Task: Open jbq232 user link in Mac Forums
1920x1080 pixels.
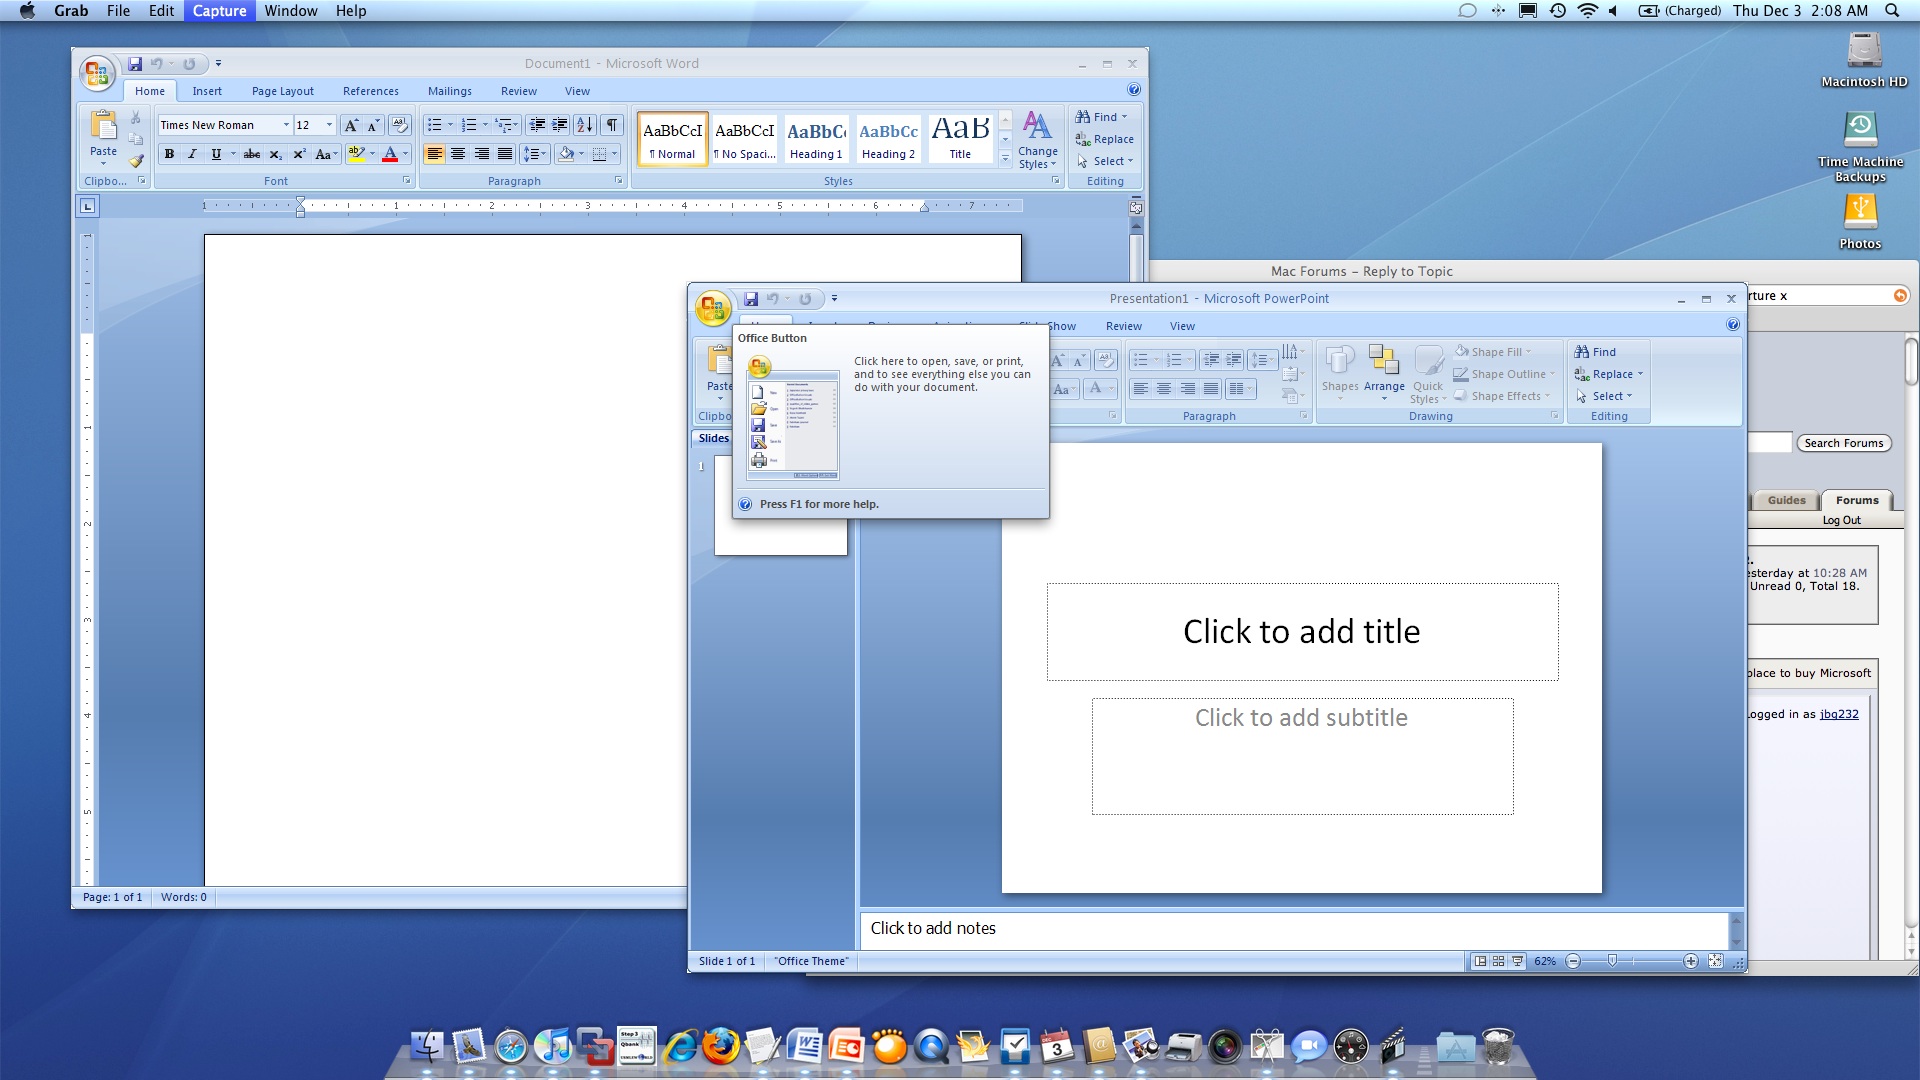Action: 1839,714
